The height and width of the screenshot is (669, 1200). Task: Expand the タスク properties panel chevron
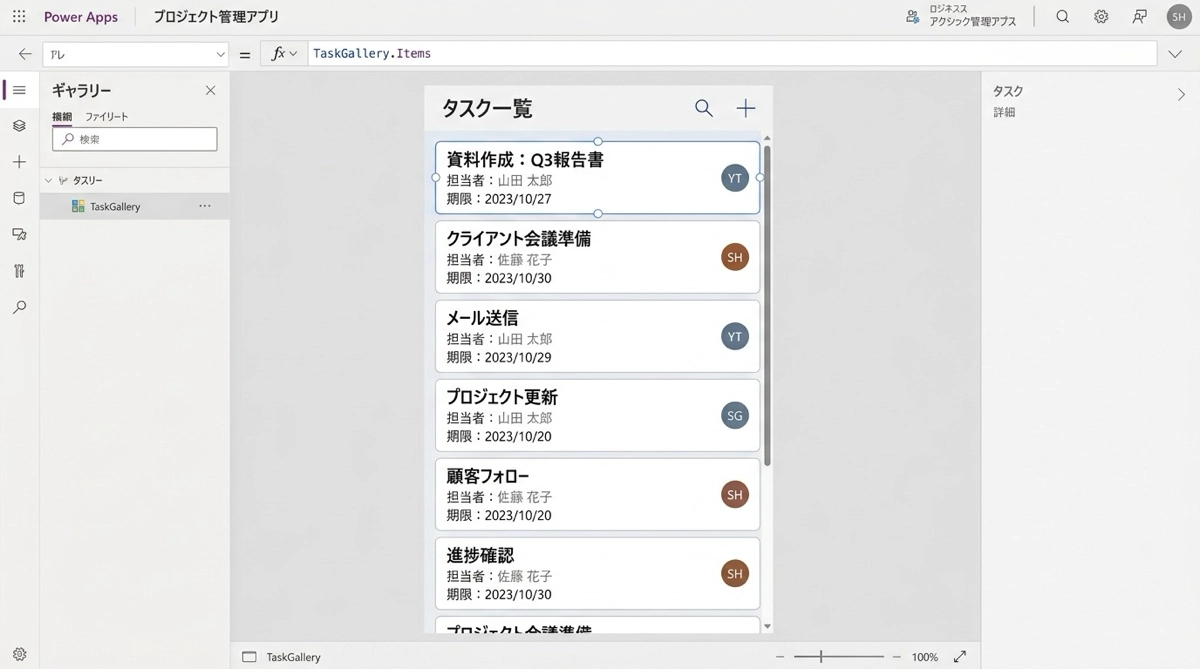pyautogui.click(x=1181, y=95)
